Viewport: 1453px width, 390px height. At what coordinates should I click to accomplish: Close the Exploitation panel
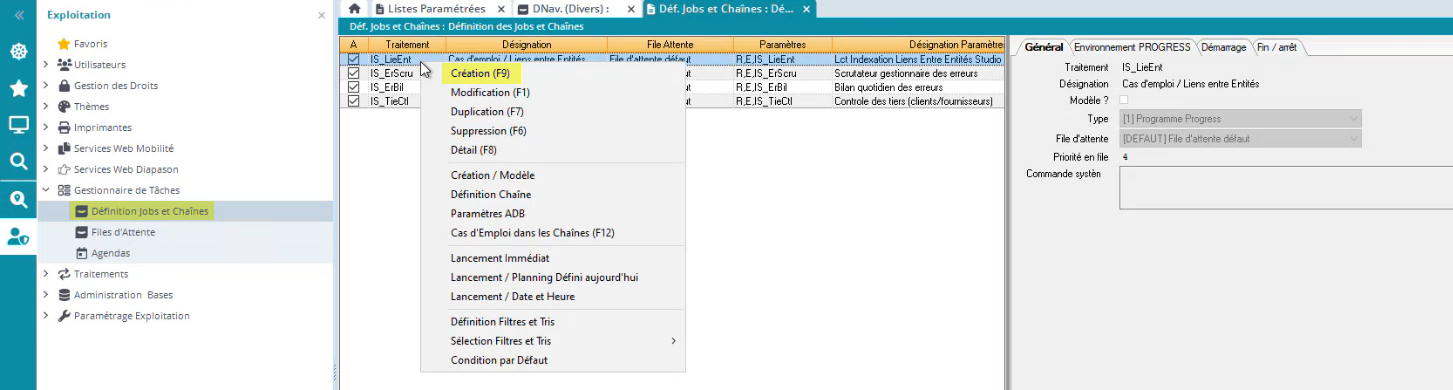[x=321, y=15]
